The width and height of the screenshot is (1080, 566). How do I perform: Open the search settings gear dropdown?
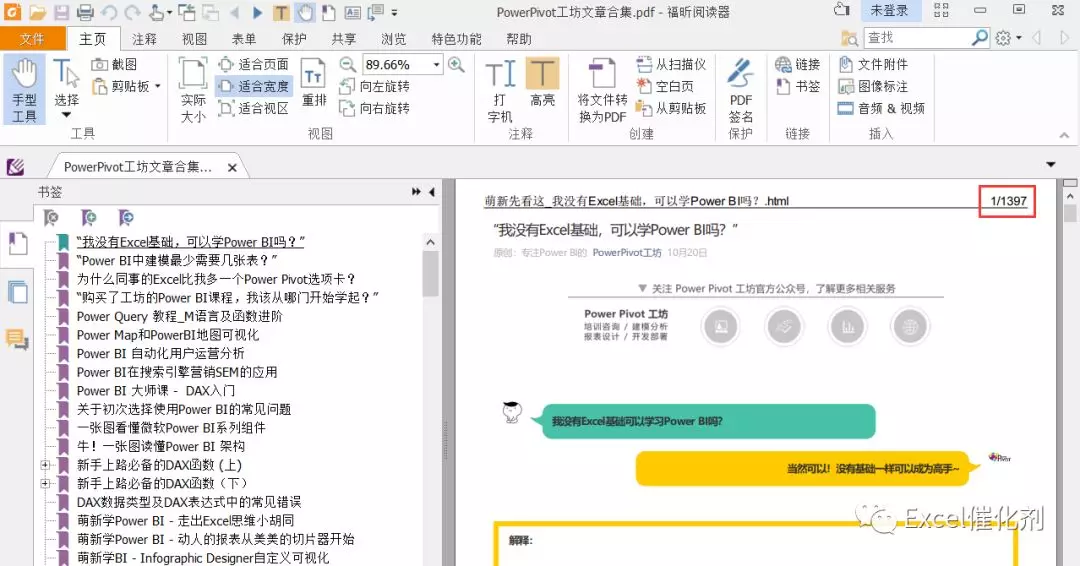1008,38
